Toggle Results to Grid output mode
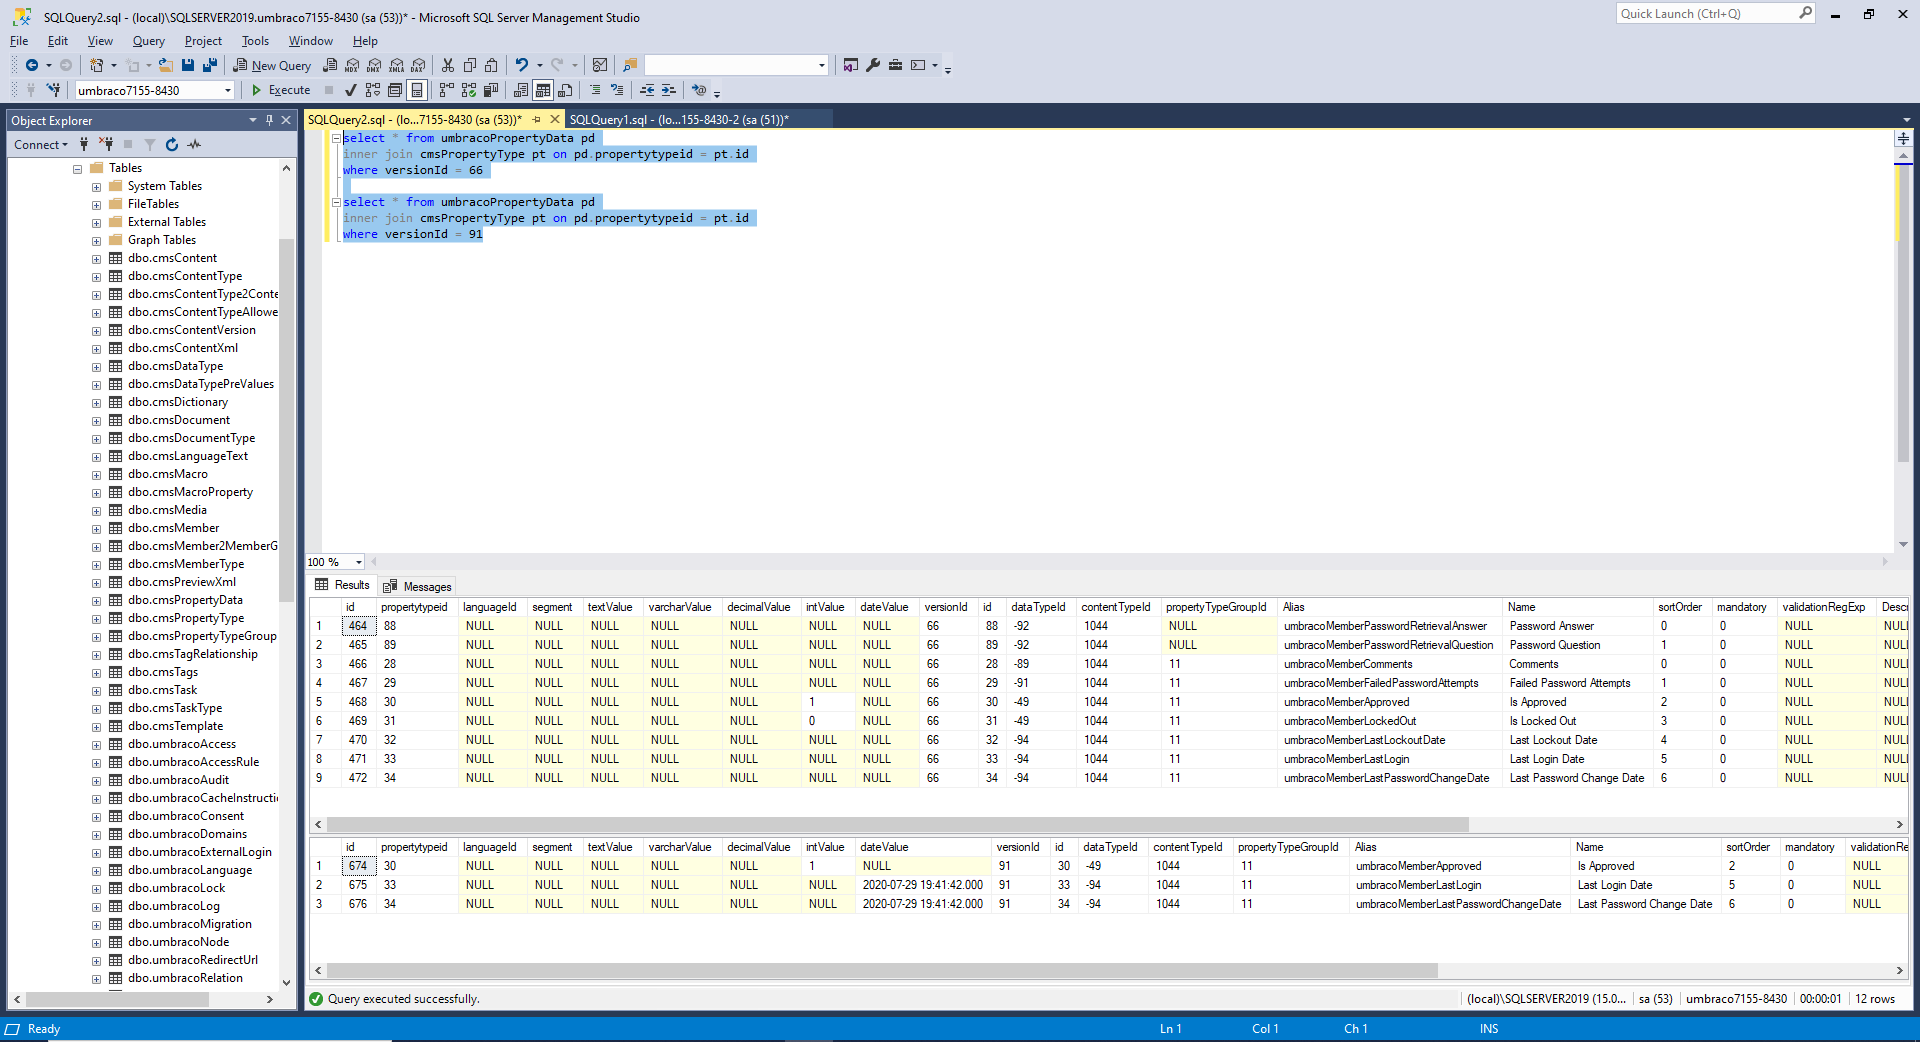 click(x=543, y=90)
